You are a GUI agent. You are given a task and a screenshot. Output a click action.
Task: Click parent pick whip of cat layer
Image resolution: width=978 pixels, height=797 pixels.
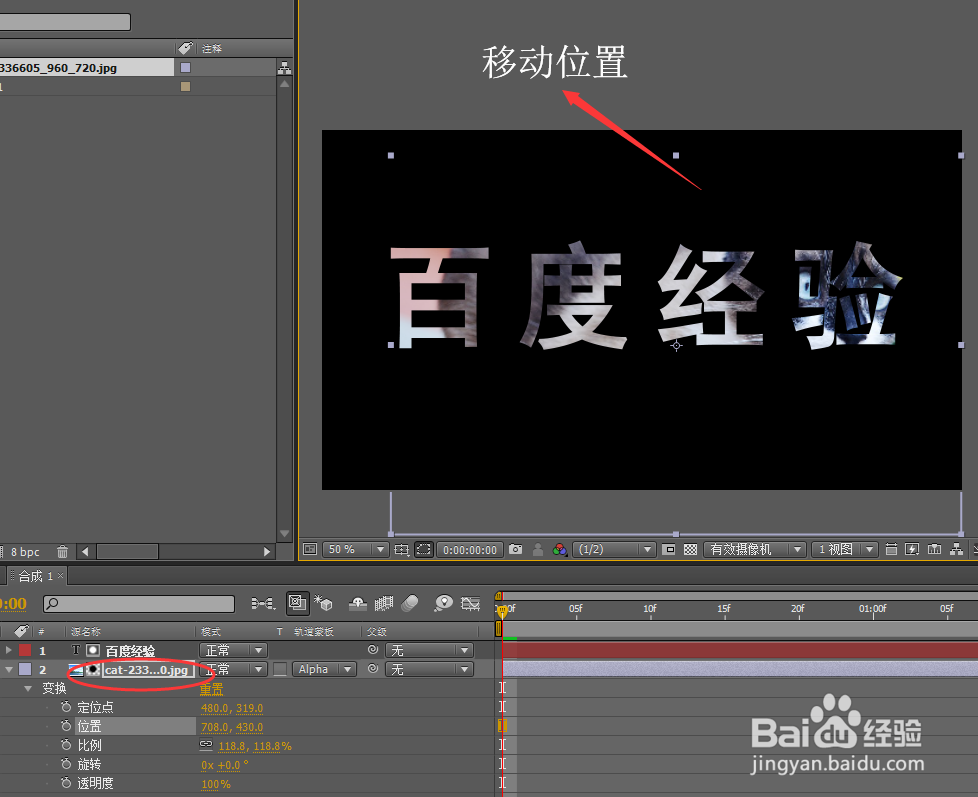pyautogui.click(x=373, y=669)
